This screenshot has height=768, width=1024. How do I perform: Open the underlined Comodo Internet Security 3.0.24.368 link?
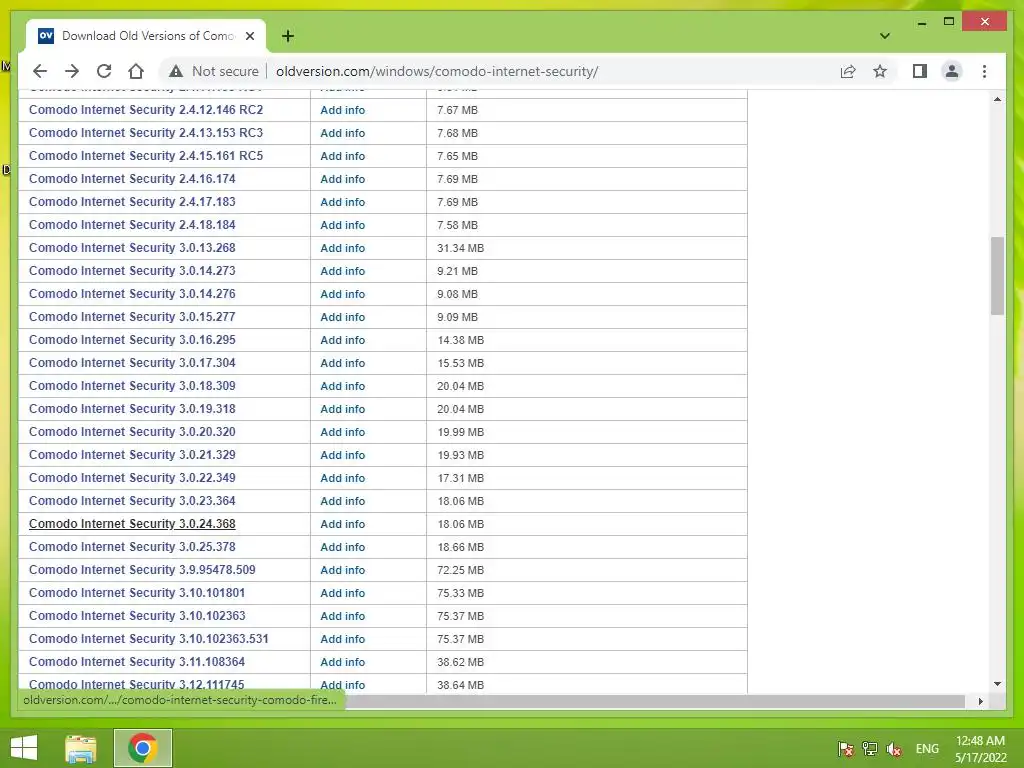tap(132, 524)
